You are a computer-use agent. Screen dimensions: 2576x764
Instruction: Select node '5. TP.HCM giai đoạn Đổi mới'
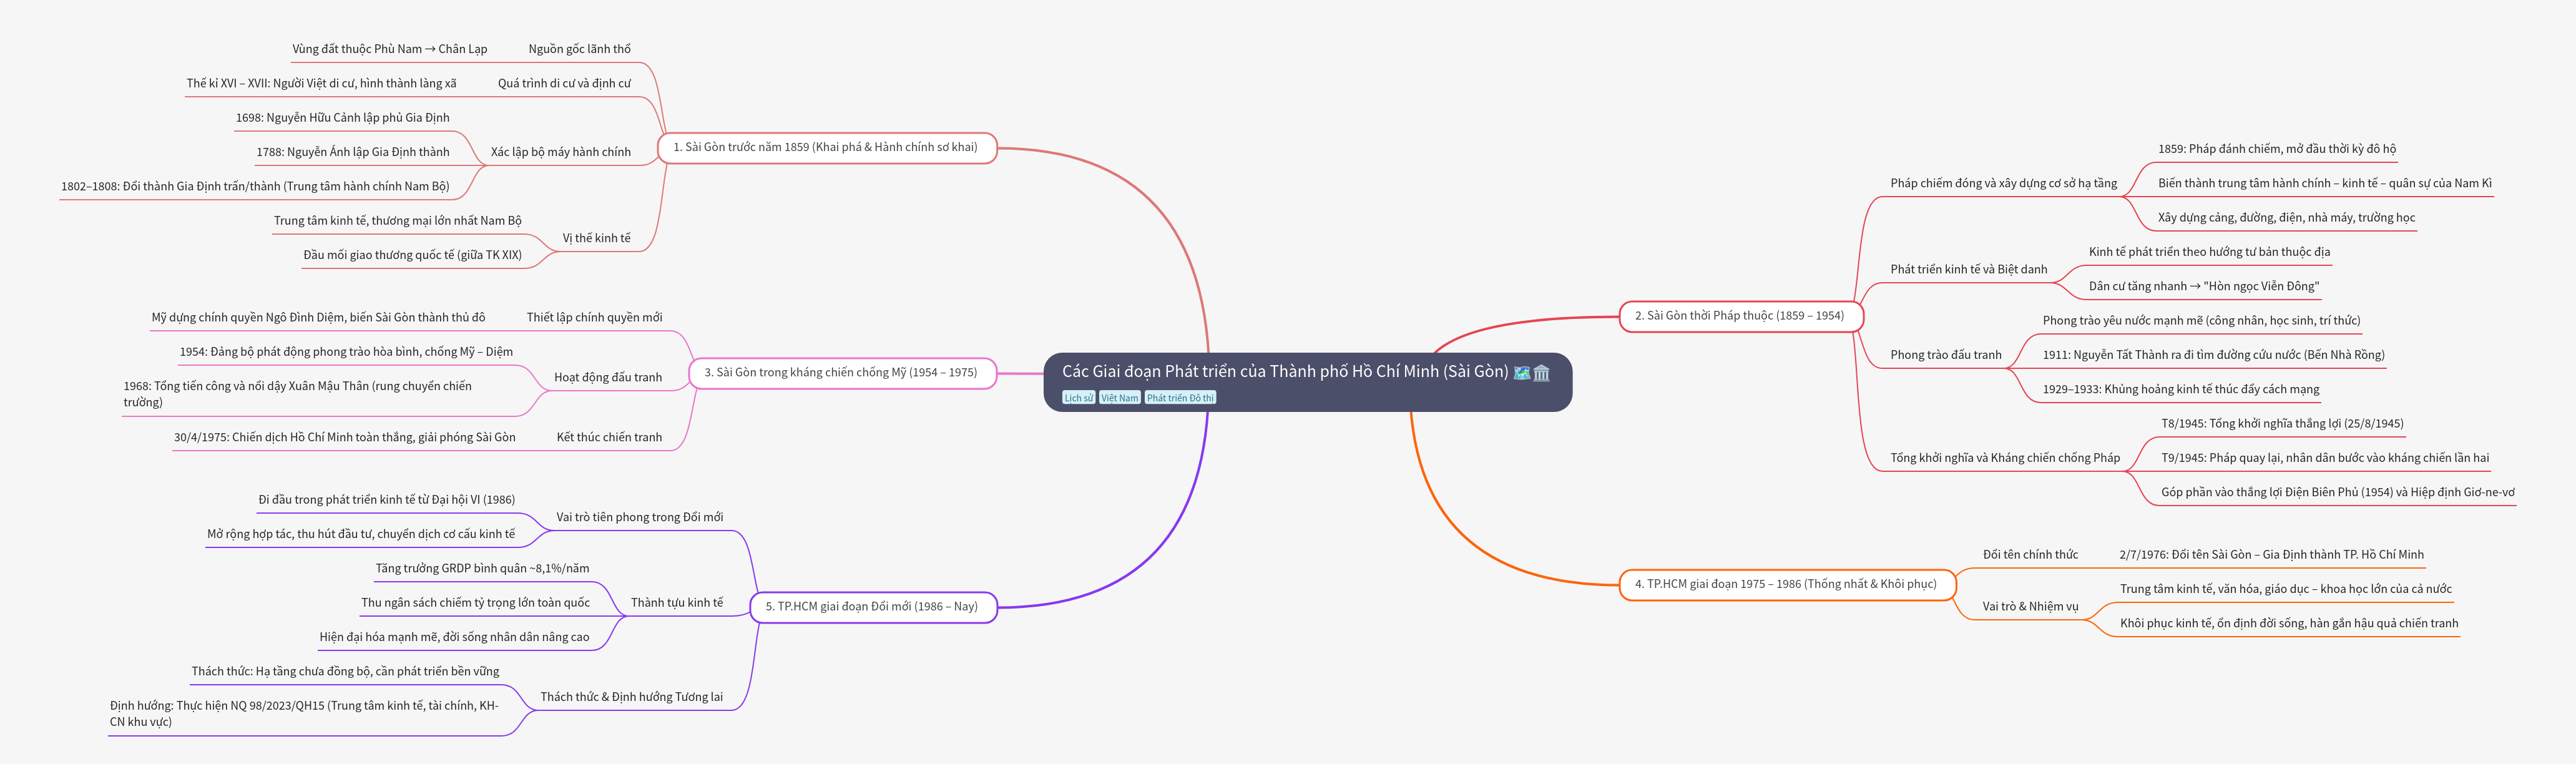point(871,607)
